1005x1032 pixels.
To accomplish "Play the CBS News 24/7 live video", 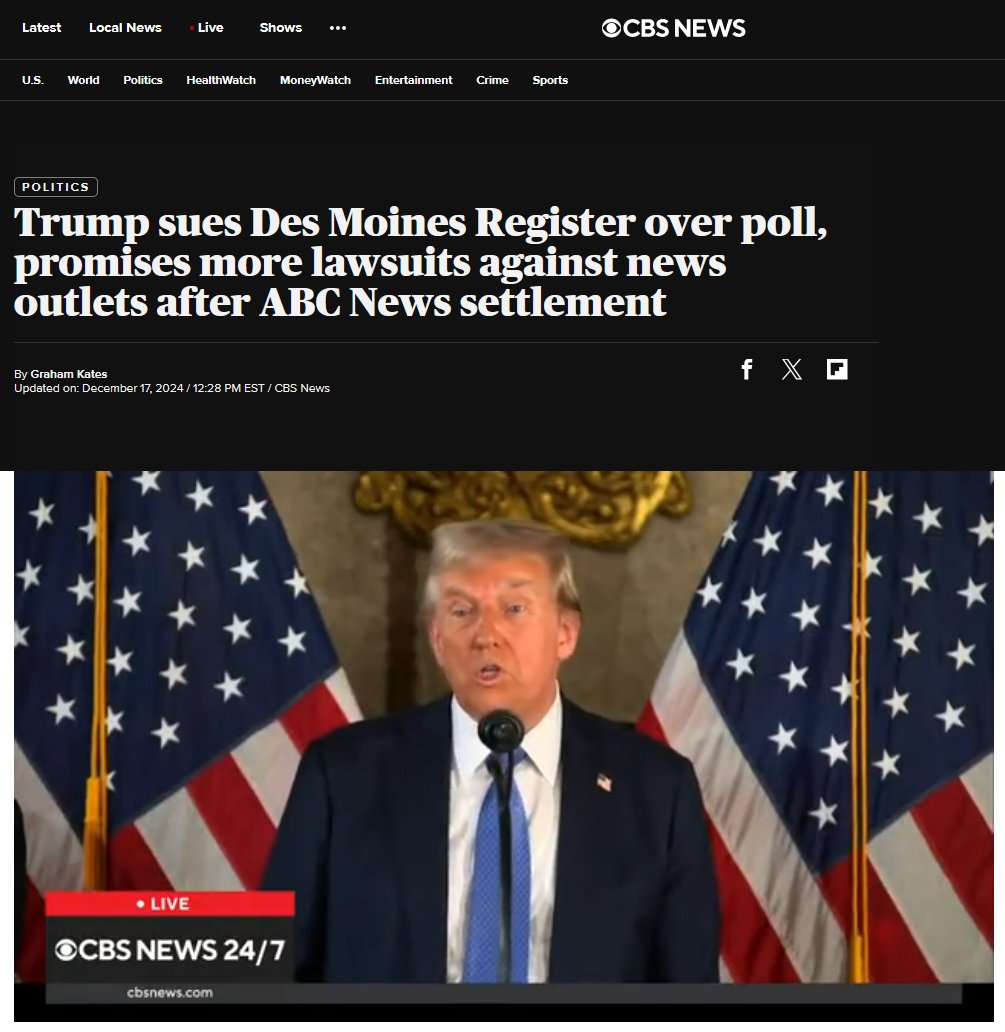I will pos(504,746).
